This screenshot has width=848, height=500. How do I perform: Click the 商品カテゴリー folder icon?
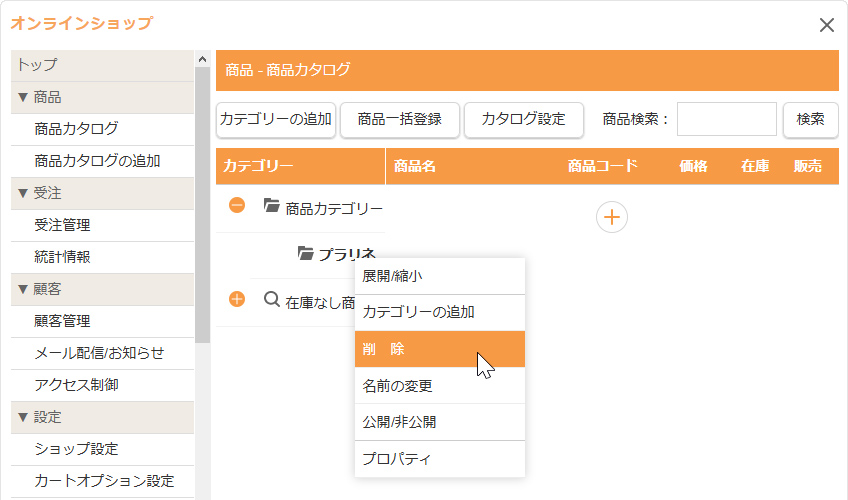point(271,207)
